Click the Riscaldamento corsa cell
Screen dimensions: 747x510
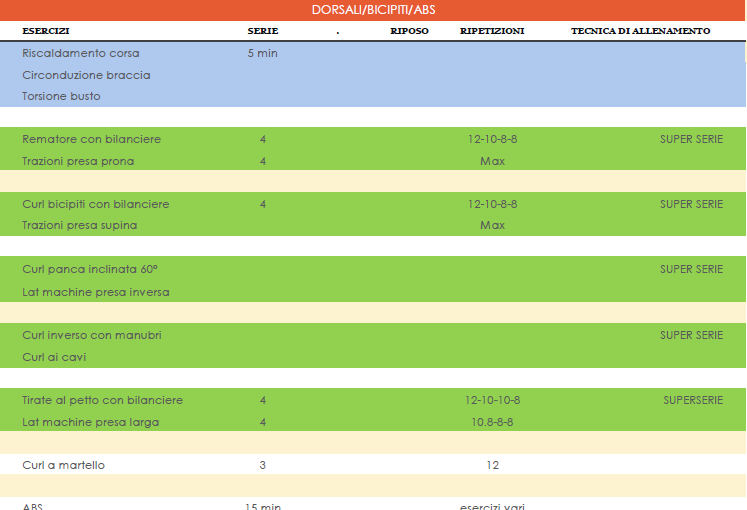pos(81,53)
